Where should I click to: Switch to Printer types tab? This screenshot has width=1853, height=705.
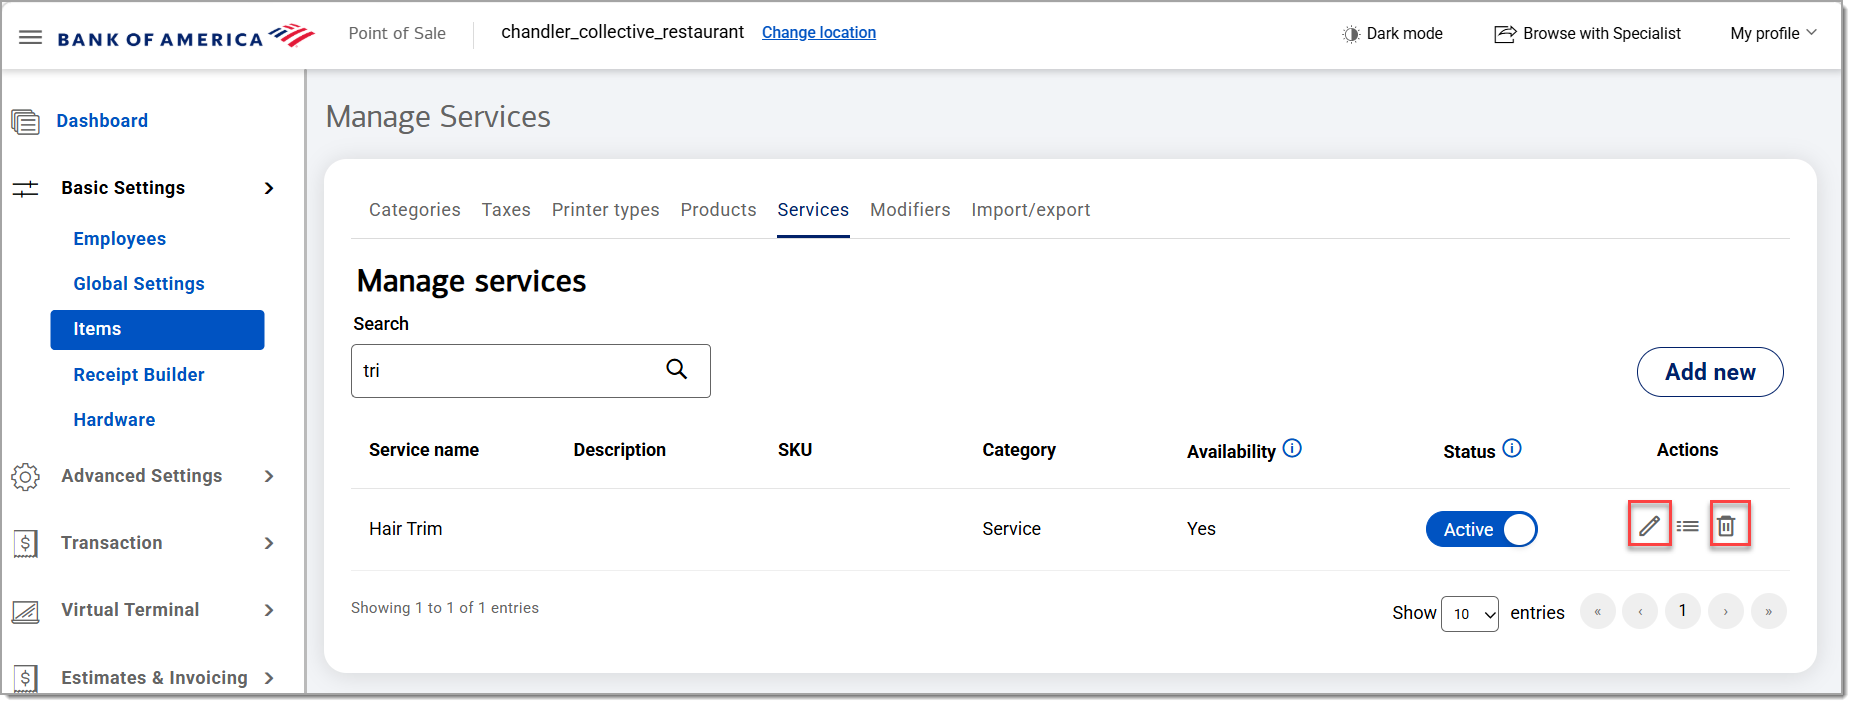pyautogui.click(x=606, y=210)
